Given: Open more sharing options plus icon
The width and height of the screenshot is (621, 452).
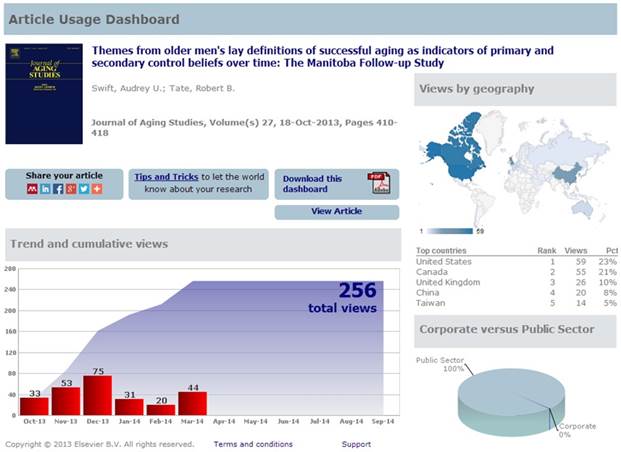Looking at the screenshot, I should point(97,189).
